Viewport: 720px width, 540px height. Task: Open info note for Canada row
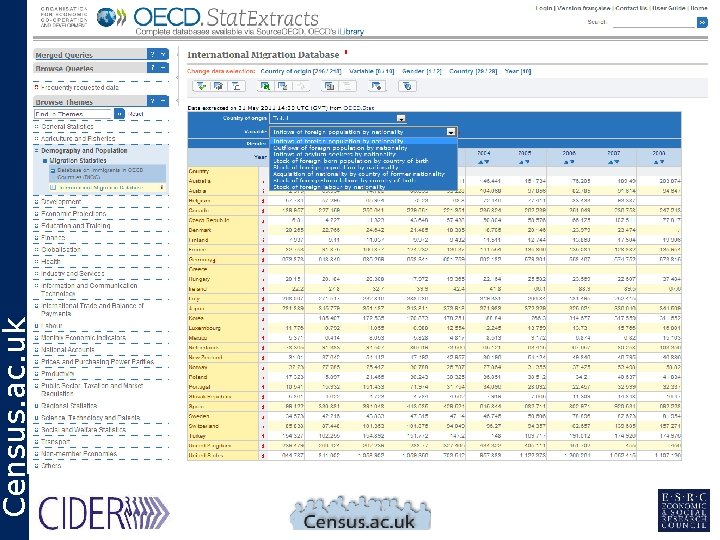click(263, 210)
